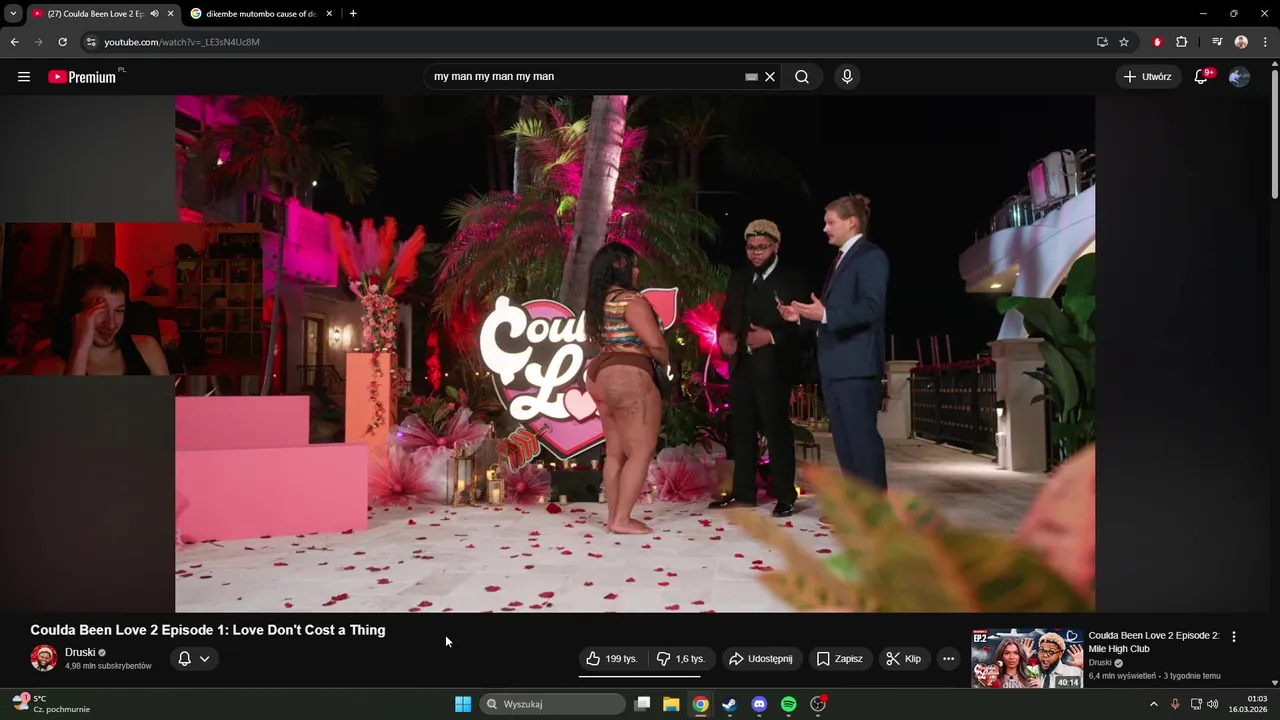Go back in browser history
This screenshot has height=720, width=1280.
(x=14, y=42)
